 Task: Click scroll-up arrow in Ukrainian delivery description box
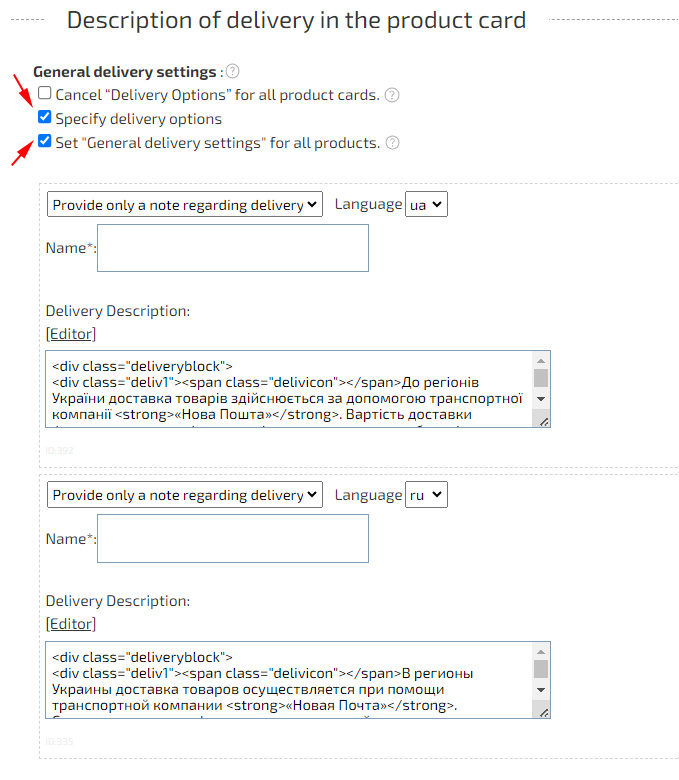click(x=541, y=361)
